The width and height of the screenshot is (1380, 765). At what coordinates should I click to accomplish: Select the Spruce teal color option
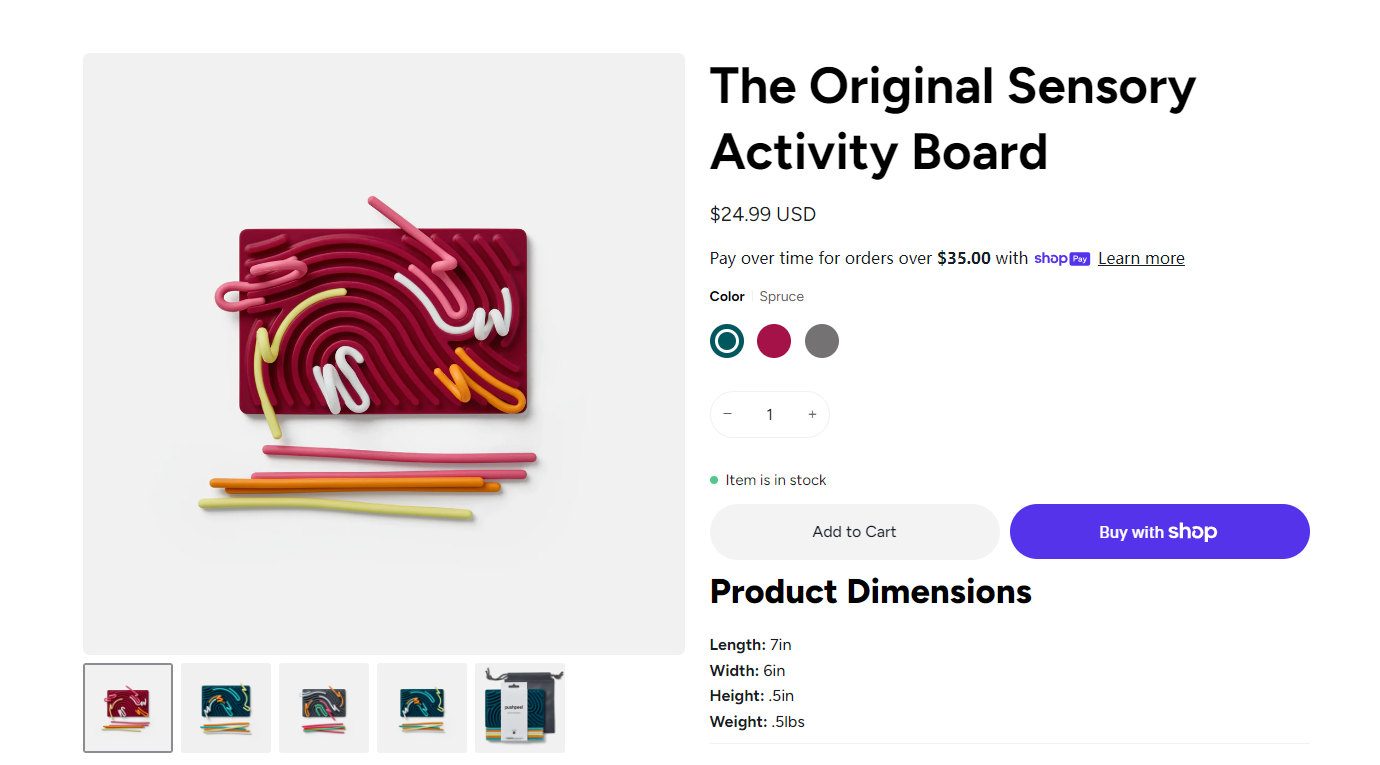(x=727, y=341)
